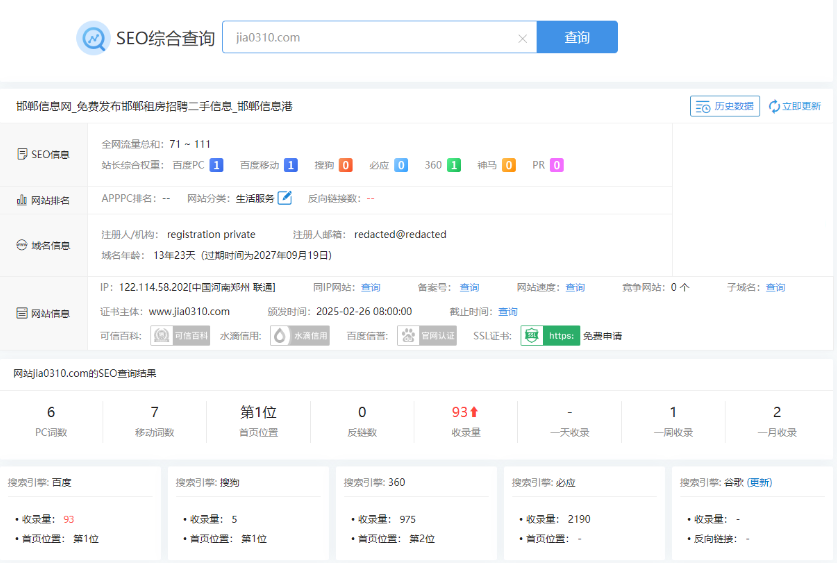Click the 全网流量总和 71 ~ 111 value

190,144
